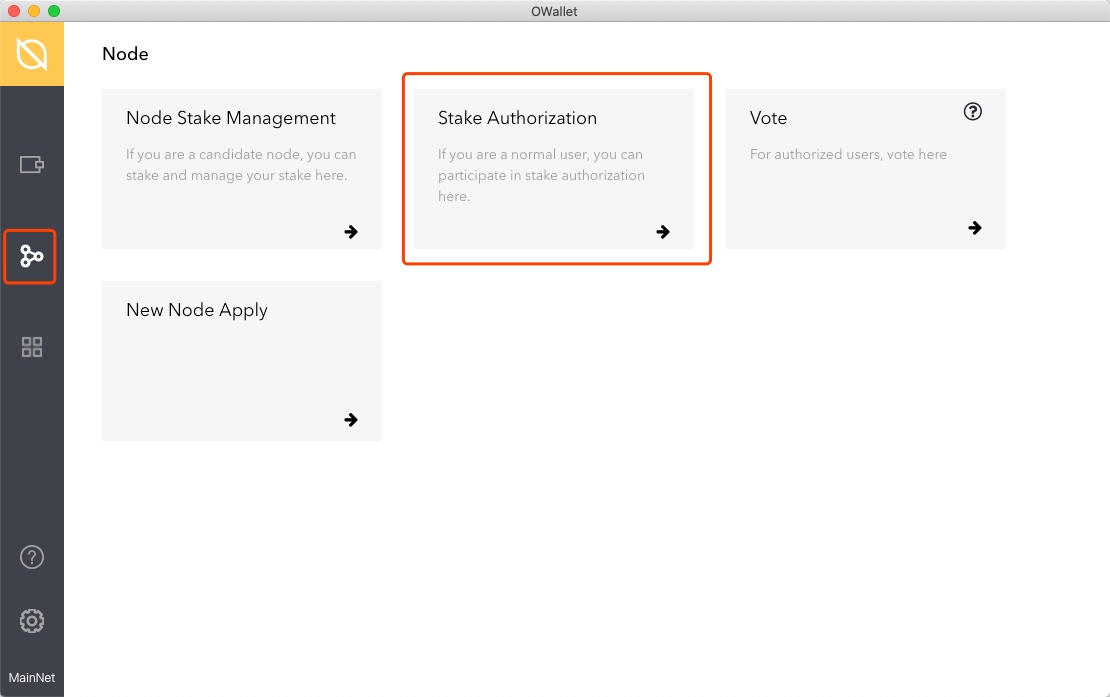Screen dimensions: 1110x697
Task: Click the normal user stake authorization description
Action: (x=541, y=175)
